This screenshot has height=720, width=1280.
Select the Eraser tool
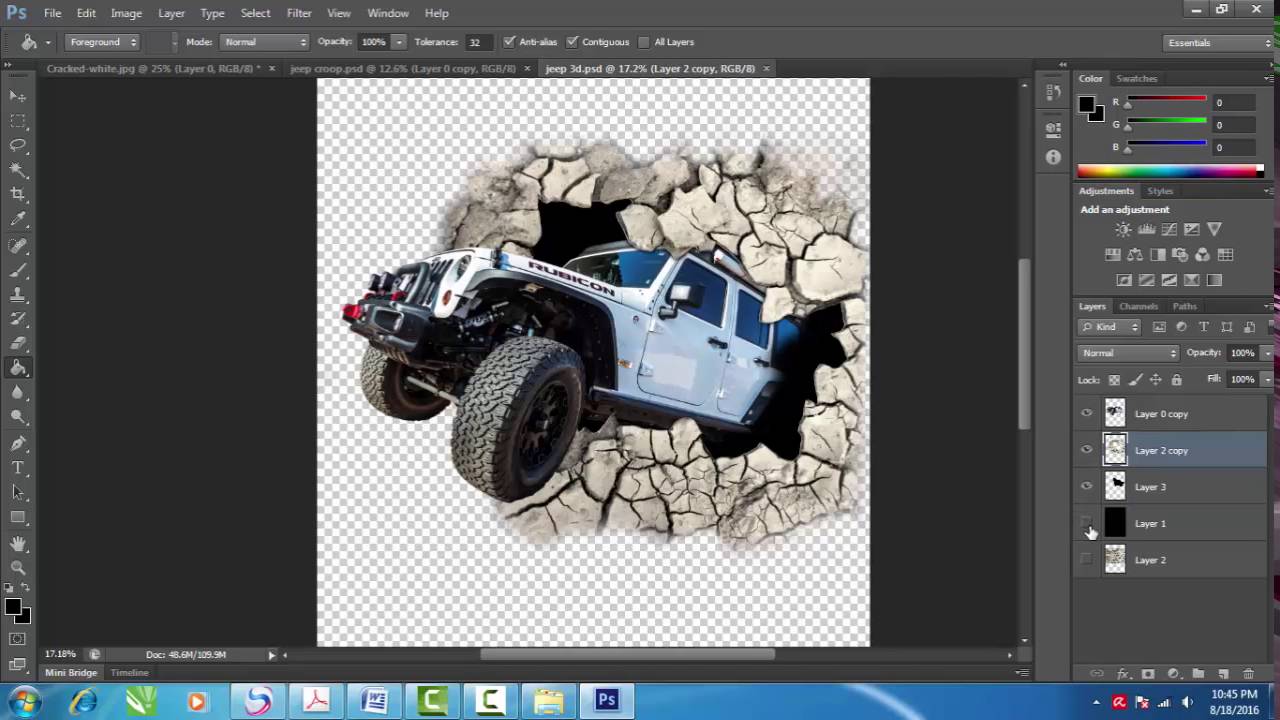[18, 343]
